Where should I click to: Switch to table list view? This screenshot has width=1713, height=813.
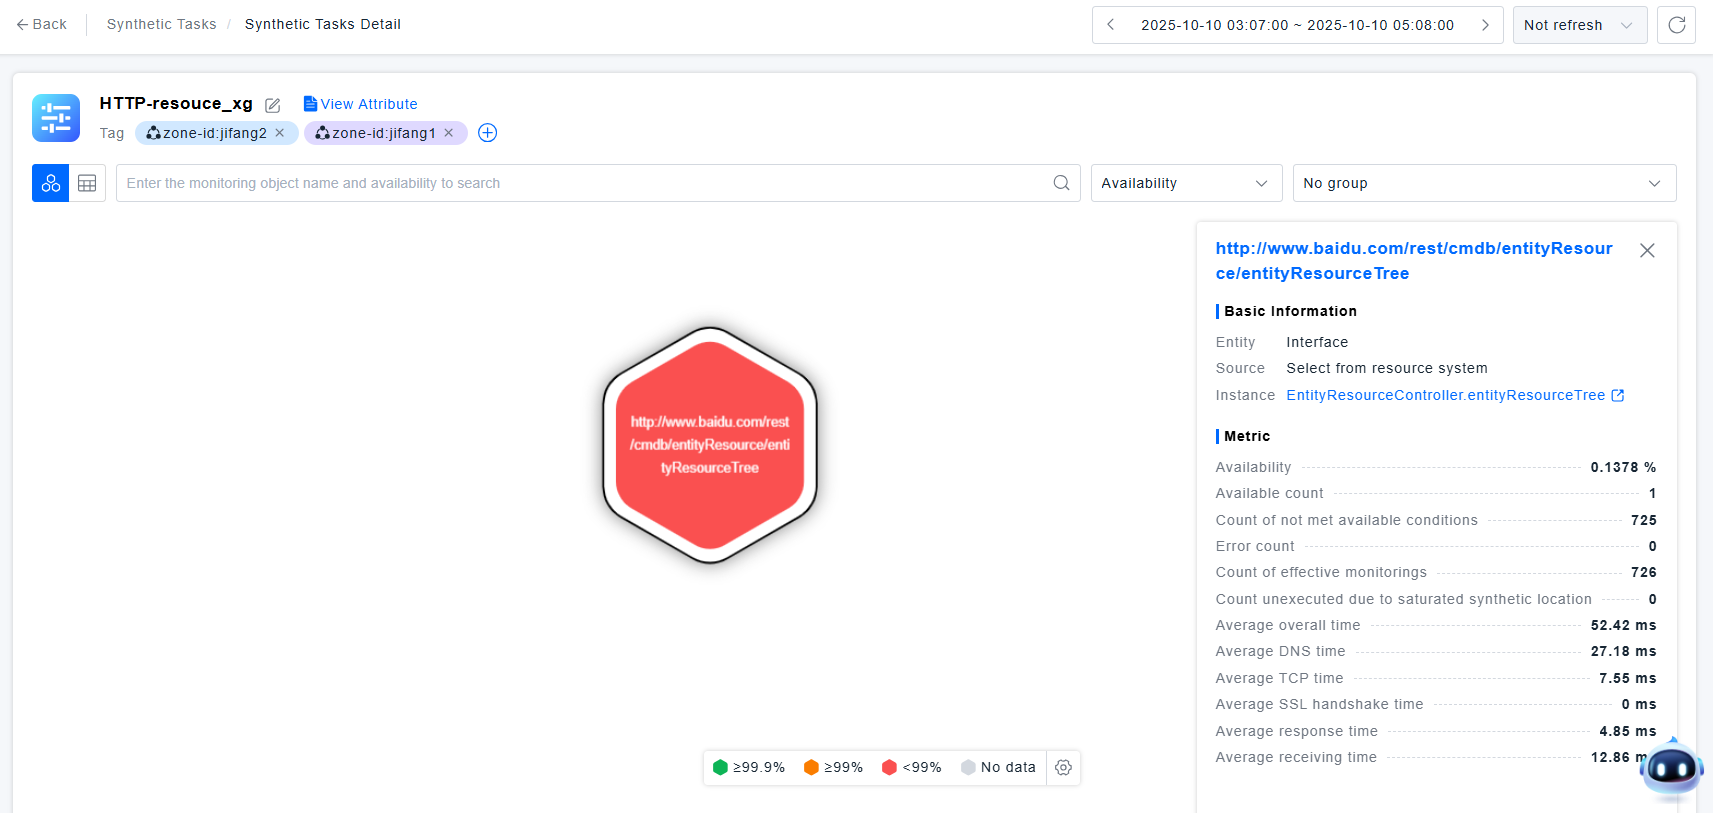coord(87,183)
